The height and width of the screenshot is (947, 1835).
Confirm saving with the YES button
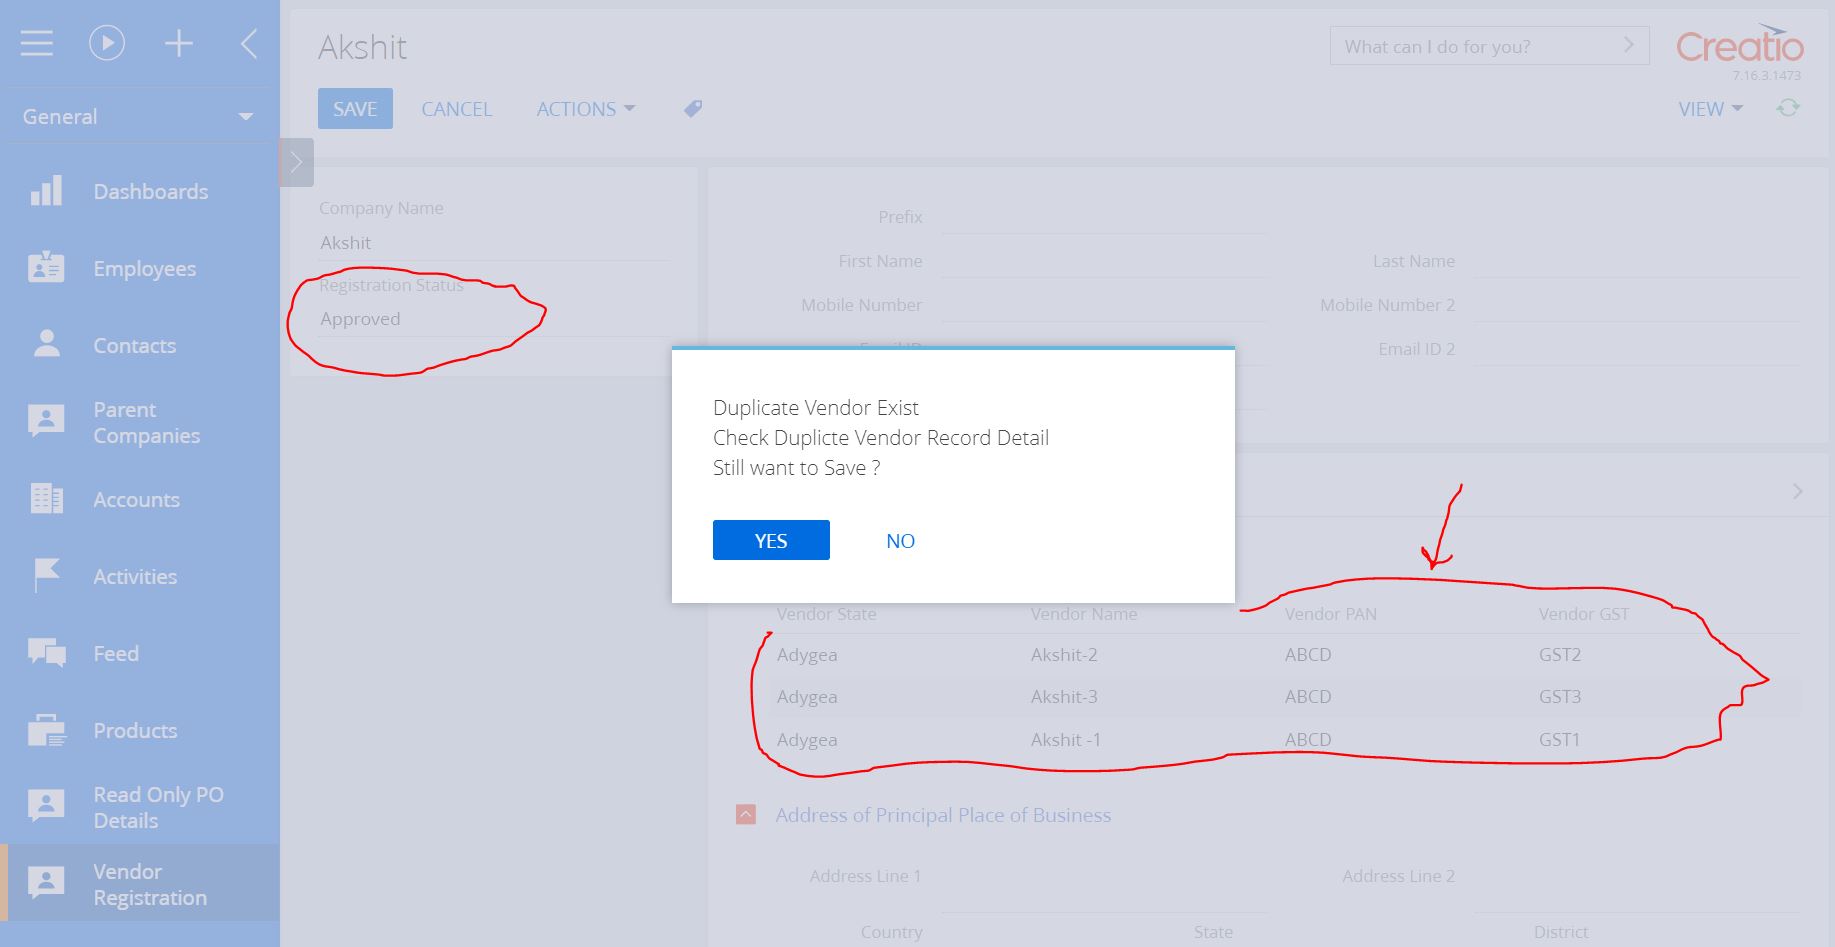click(x=771, y=540)
